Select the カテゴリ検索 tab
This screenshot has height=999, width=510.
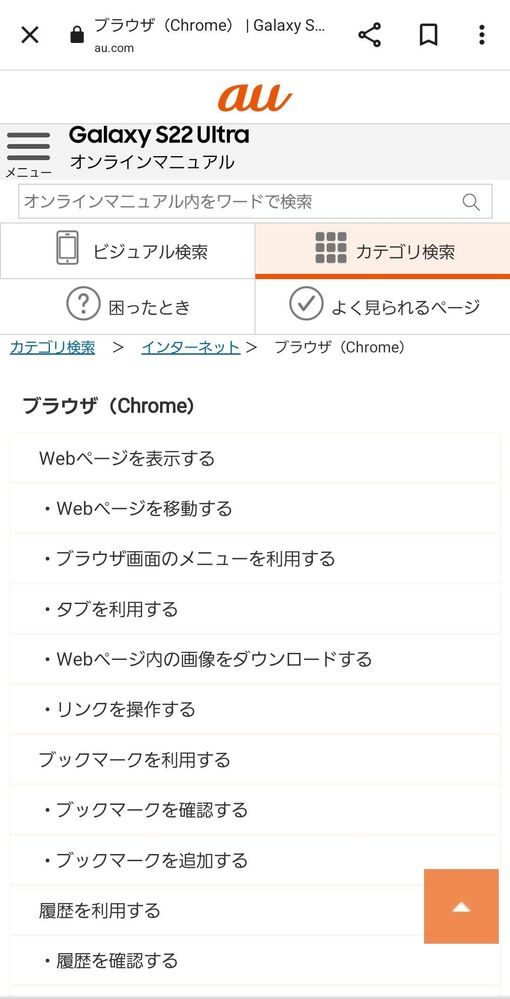(x=382, y=251)
